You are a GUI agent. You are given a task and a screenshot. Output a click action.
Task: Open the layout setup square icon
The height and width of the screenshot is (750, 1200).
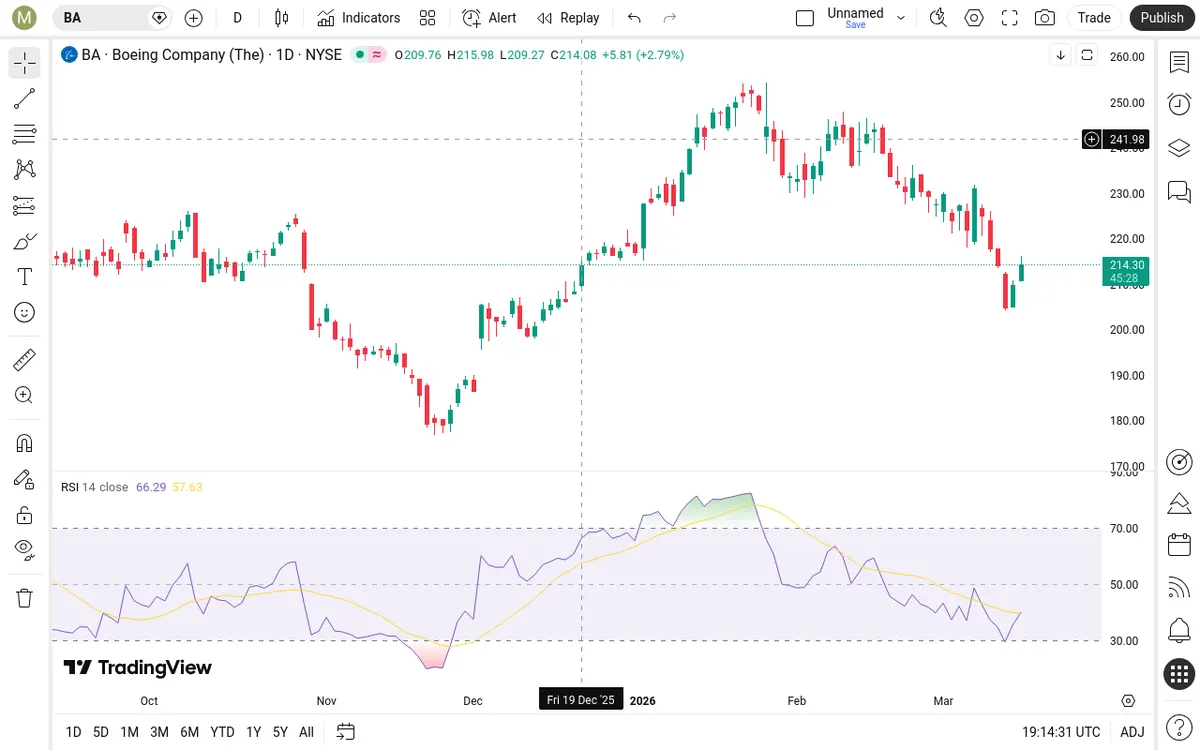click(805, 18)
